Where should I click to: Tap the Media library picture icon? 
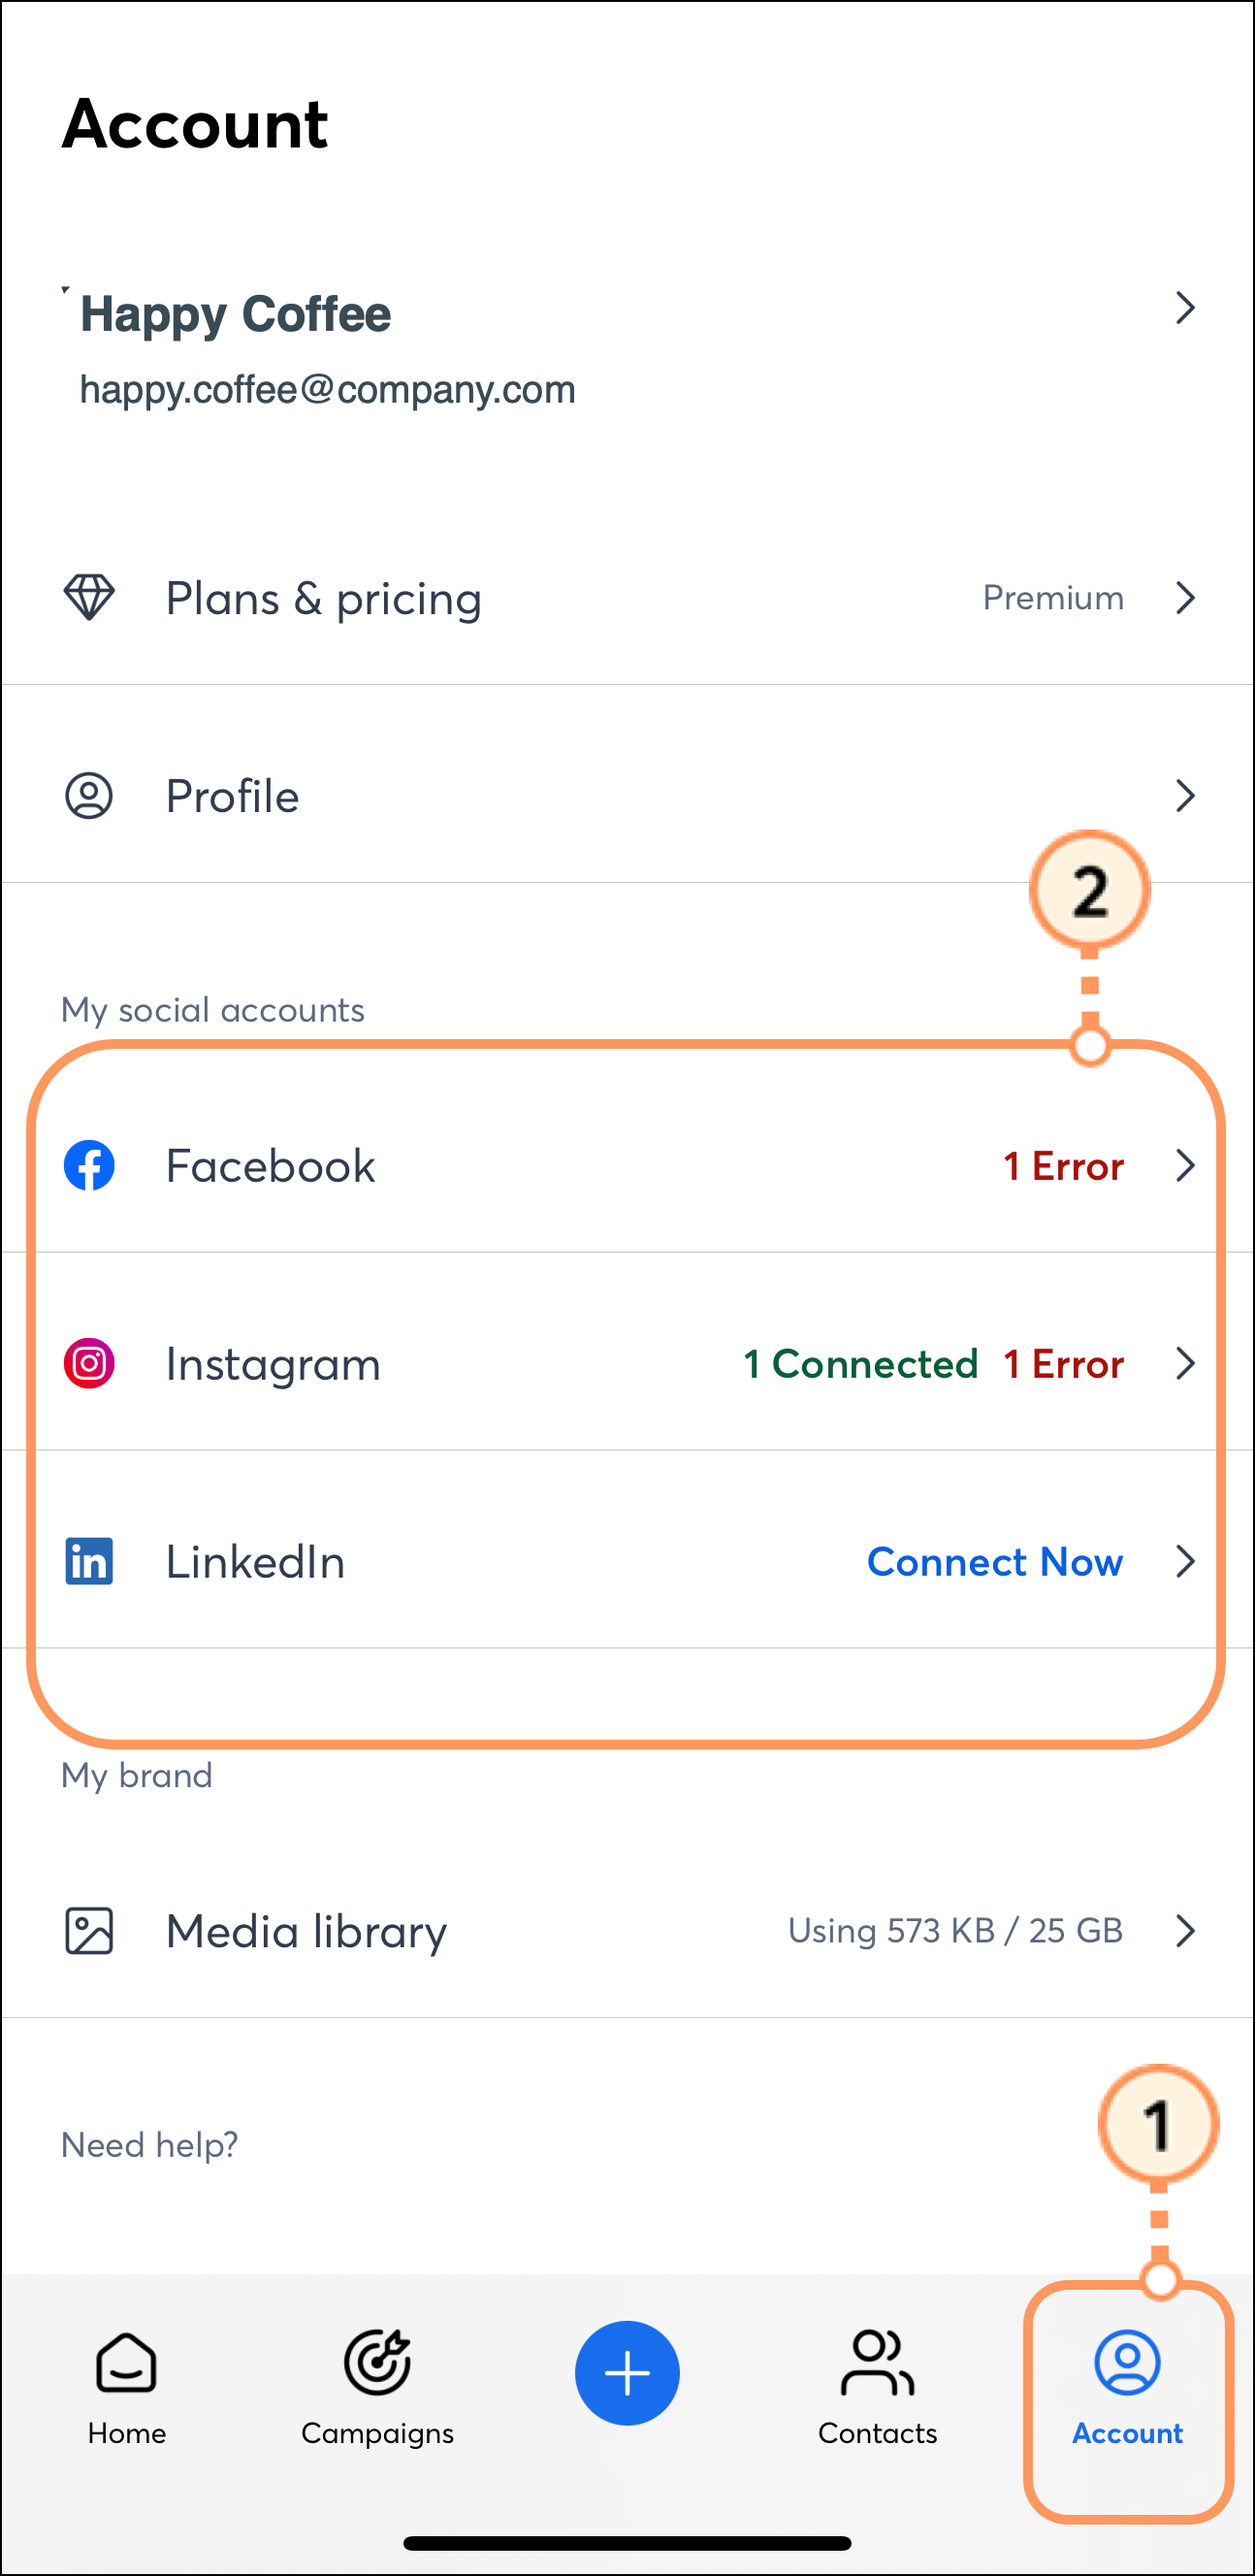89,1930
